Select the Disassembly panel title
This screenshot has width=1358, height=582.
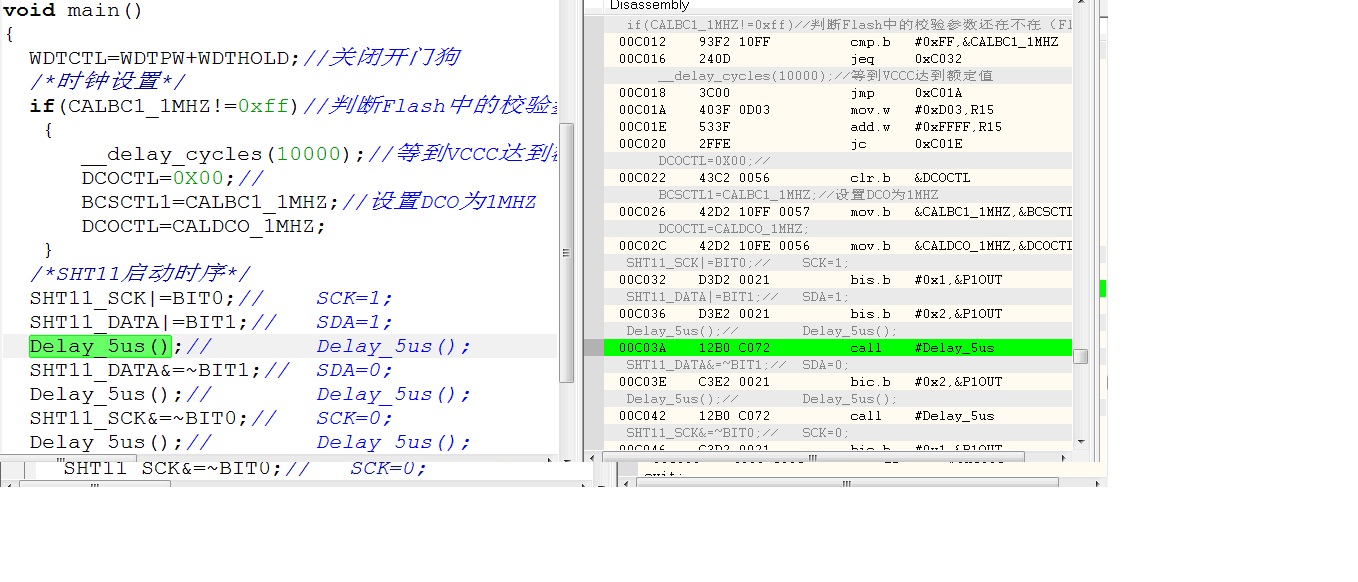pos(650,6)
